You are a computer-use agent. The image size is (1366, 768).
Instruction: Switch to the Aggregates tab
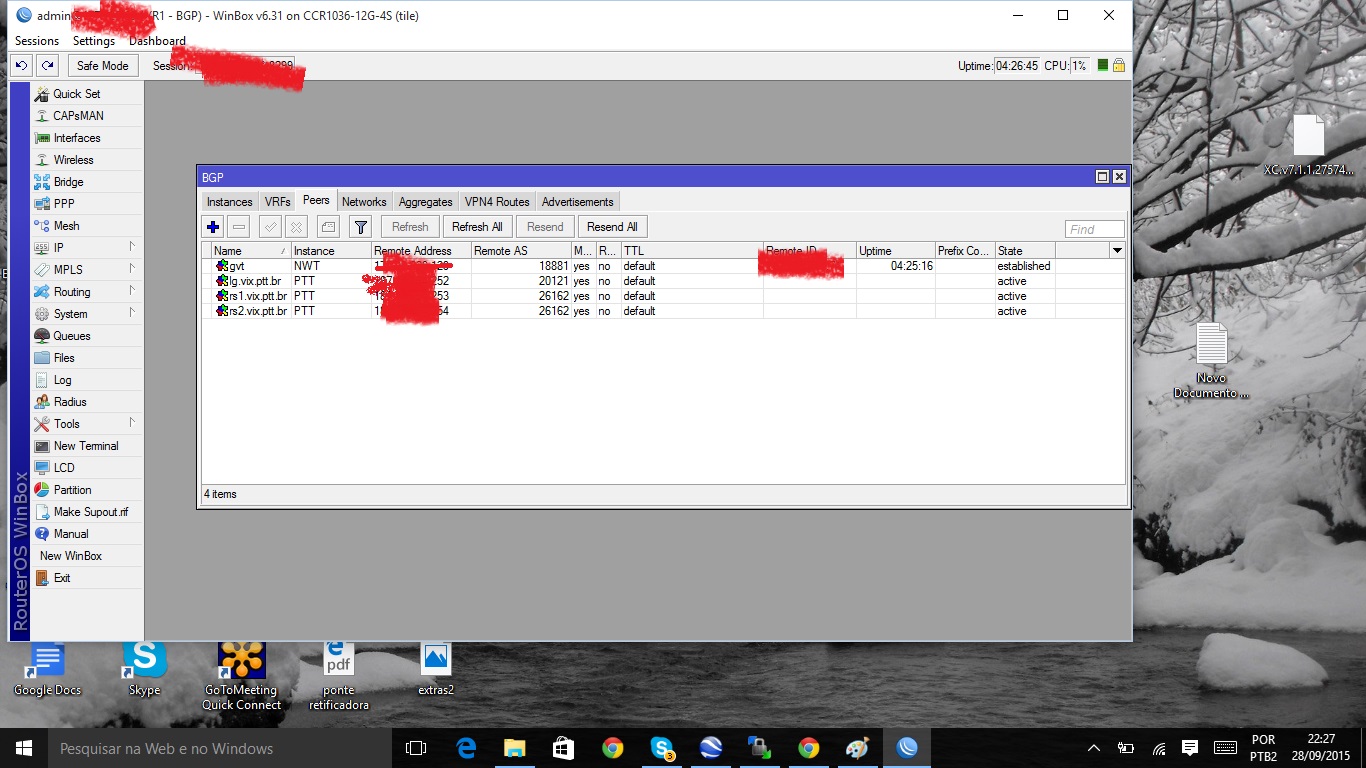(426, 202)
